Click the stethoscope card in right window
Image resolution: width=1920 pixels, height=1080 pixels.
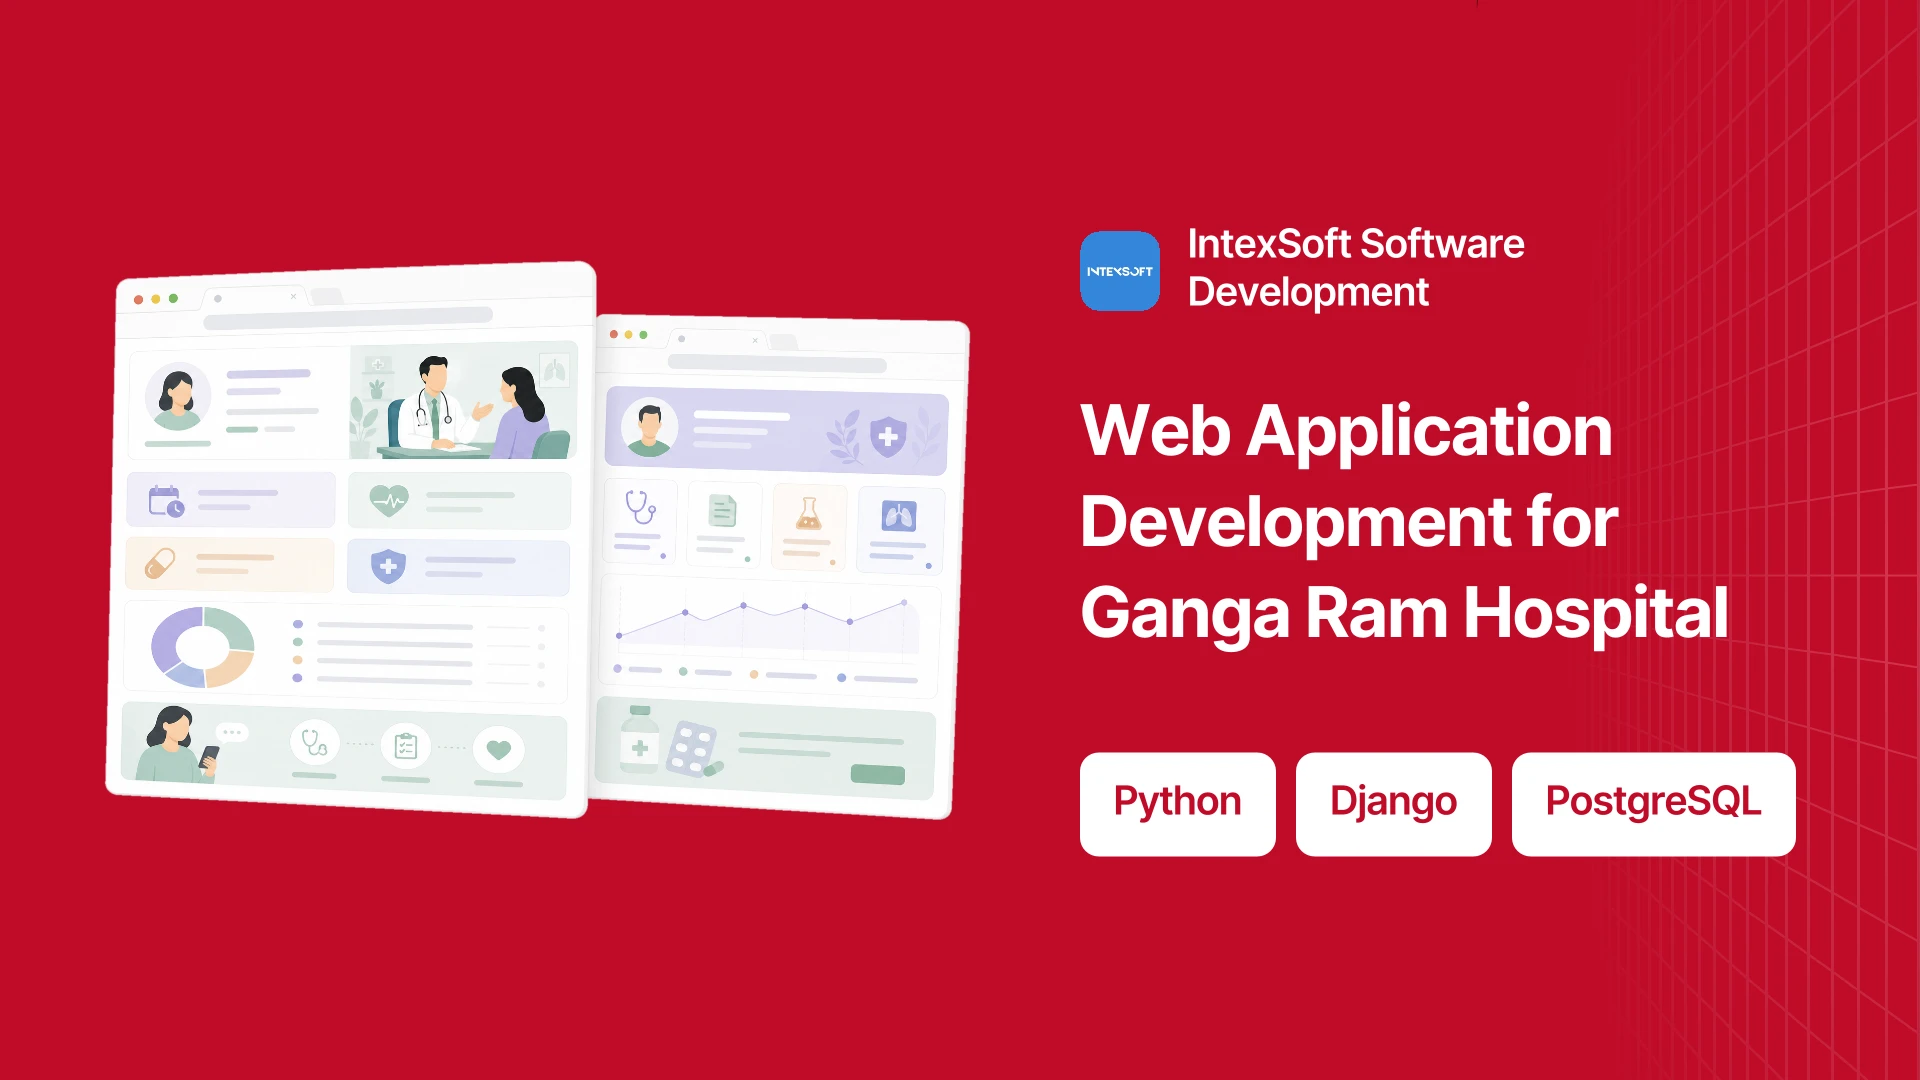[640, 520]
